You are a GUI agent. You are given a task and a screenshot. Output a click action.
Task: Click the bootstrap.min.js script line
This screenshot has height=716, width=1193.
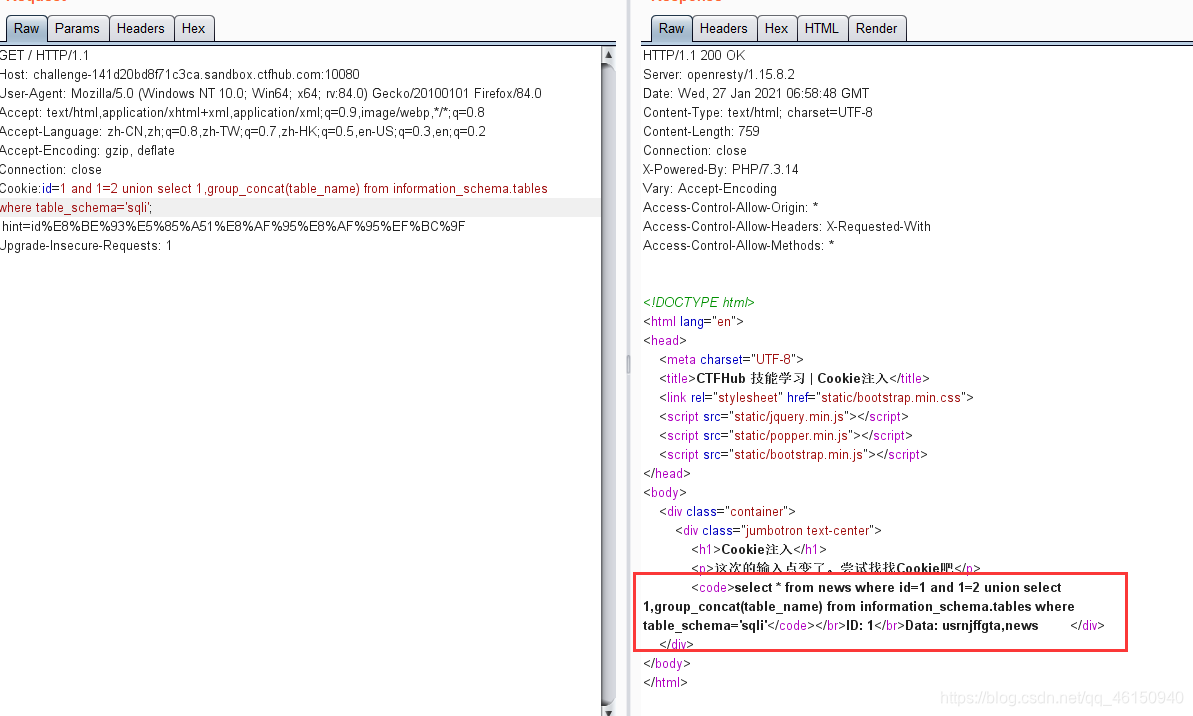coord(794,454)
